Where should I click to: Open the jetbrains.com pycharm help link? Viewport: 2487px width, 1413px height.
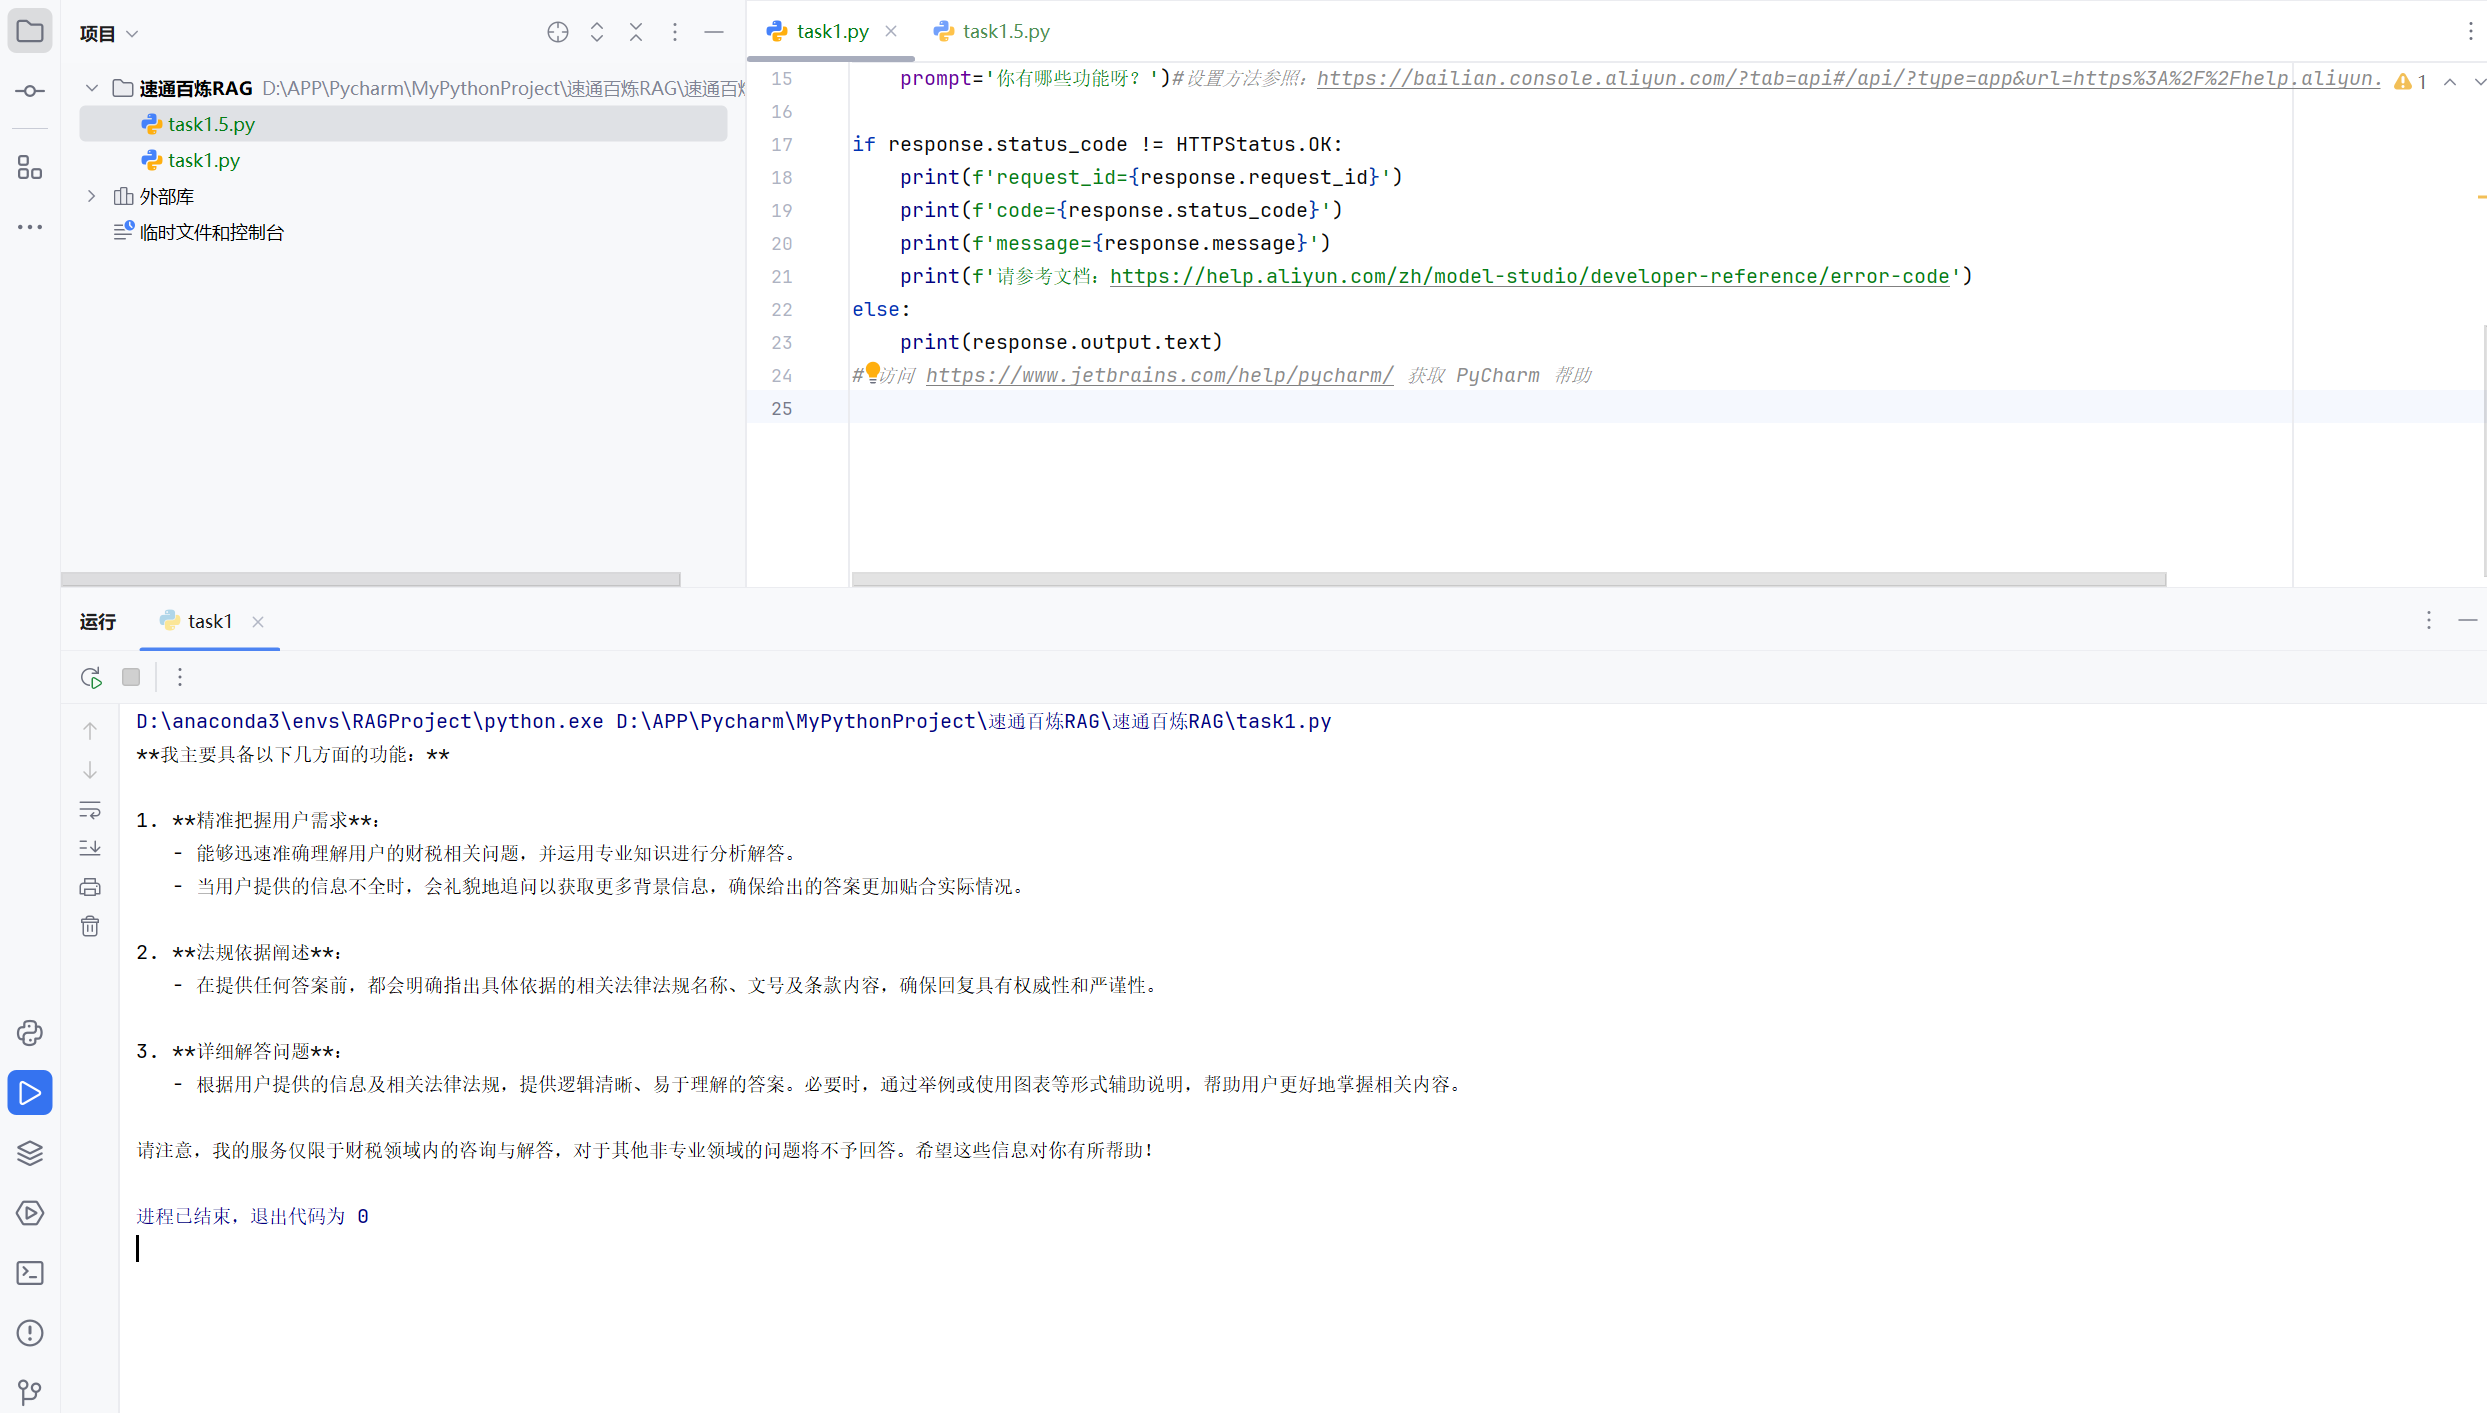click(x=1159, y=375)
